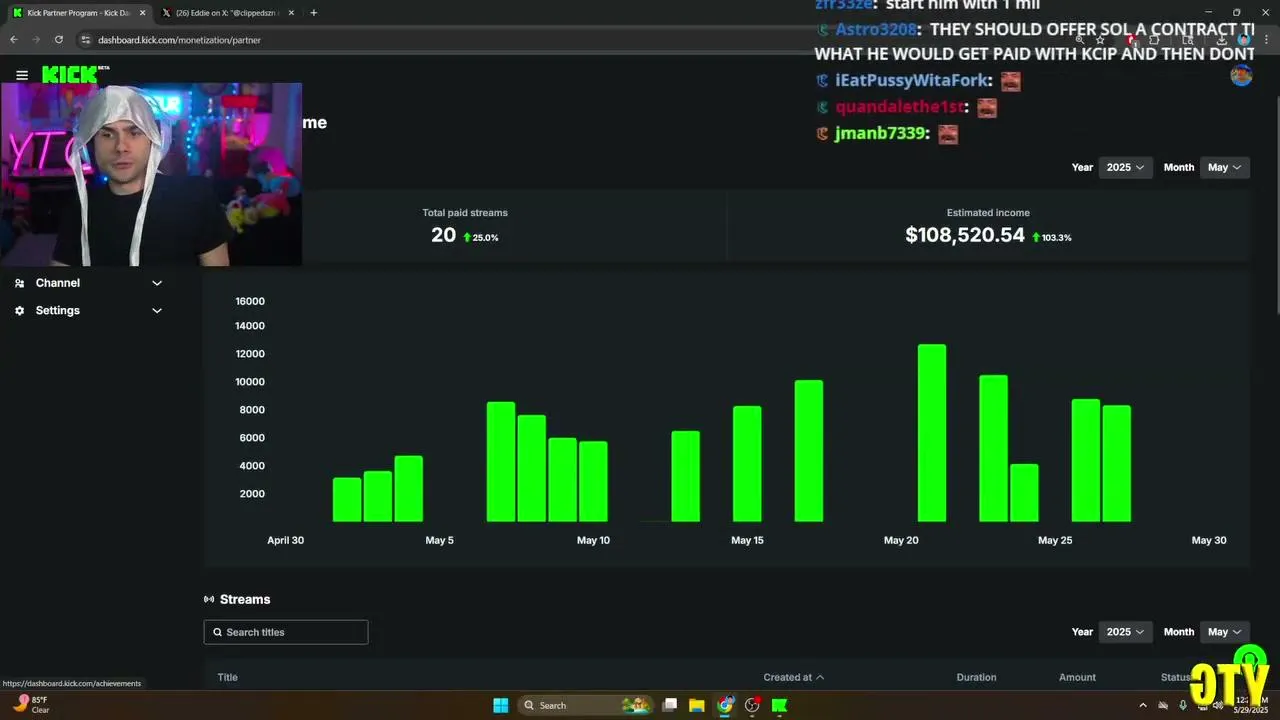The image size is (1280, 720).
Task: Click the address bar URL
Action: point(179,40)
